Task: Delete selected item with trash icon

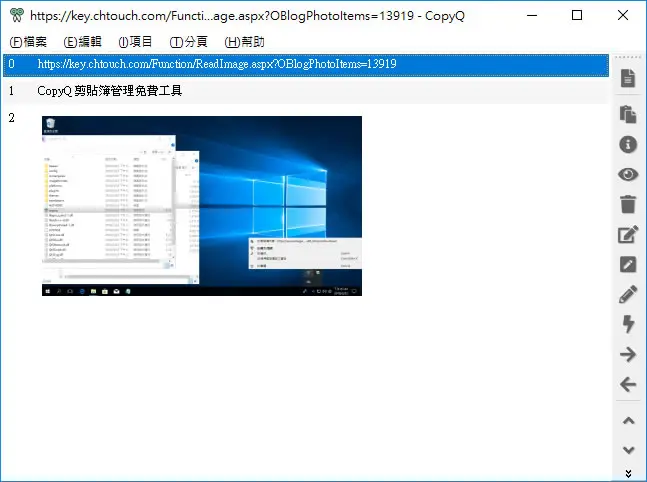Action: tap(628, 204)
